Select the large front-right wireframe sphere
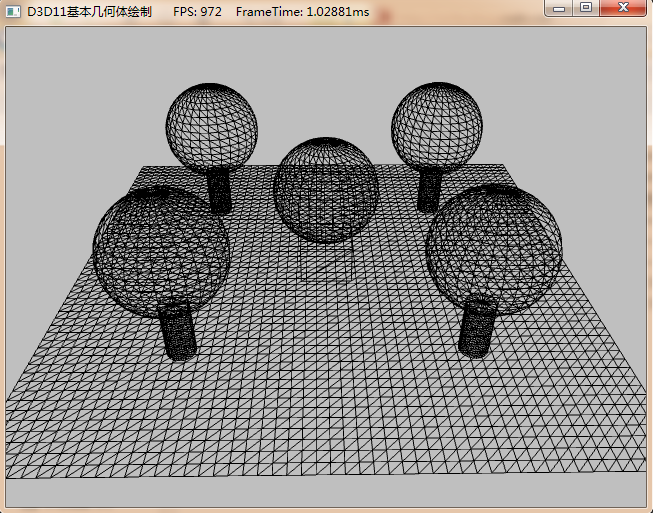 494,248
